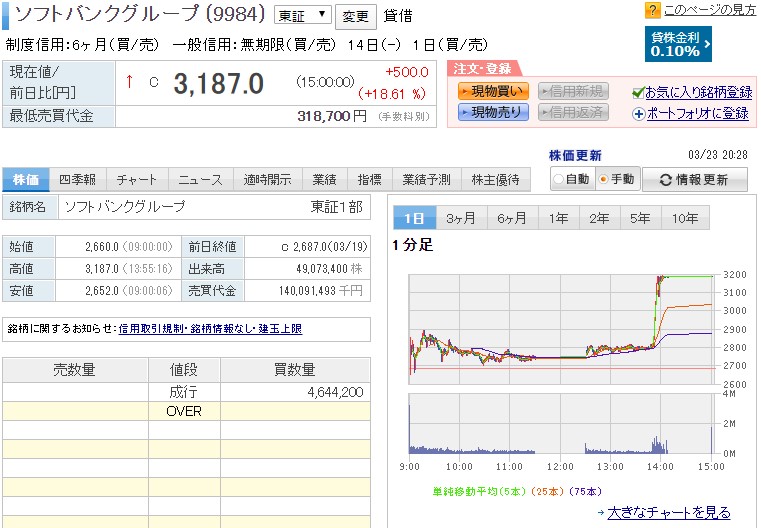Click the blue plus portfolio icon
Viewport: 761px width, 528px height.
click(x=638, y=114)
